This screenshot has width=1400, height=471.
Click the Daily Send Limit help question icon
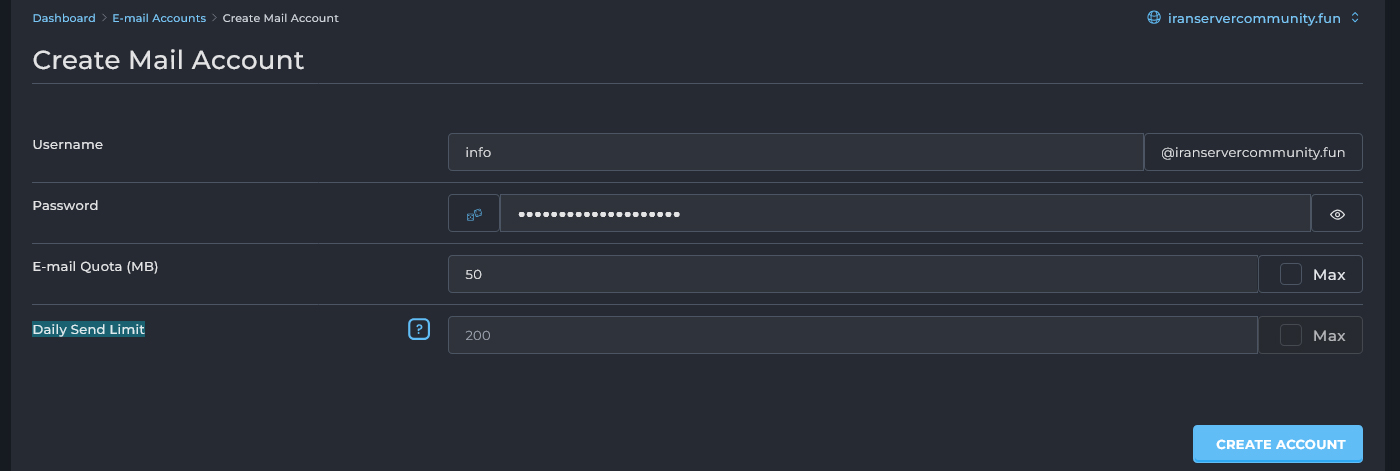419,329
